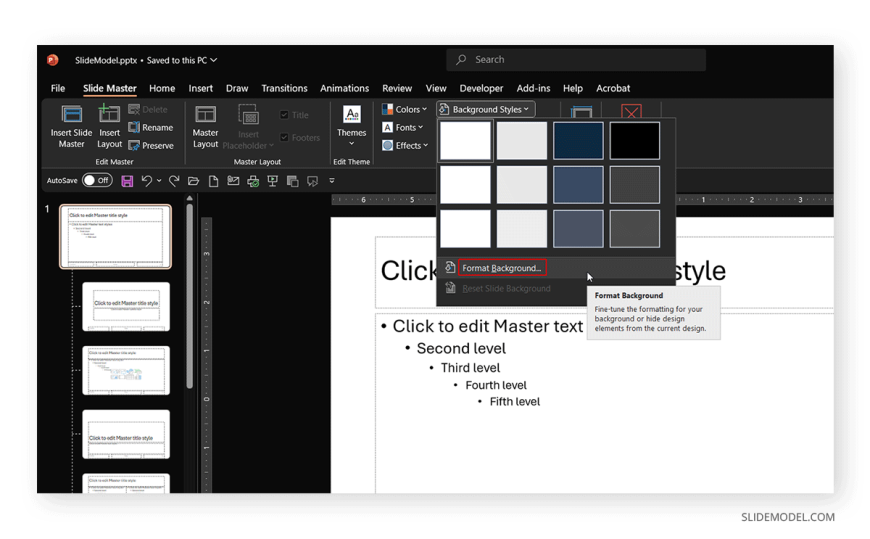Click the overlapping slides icon in quick access

(x=292, y=181)
